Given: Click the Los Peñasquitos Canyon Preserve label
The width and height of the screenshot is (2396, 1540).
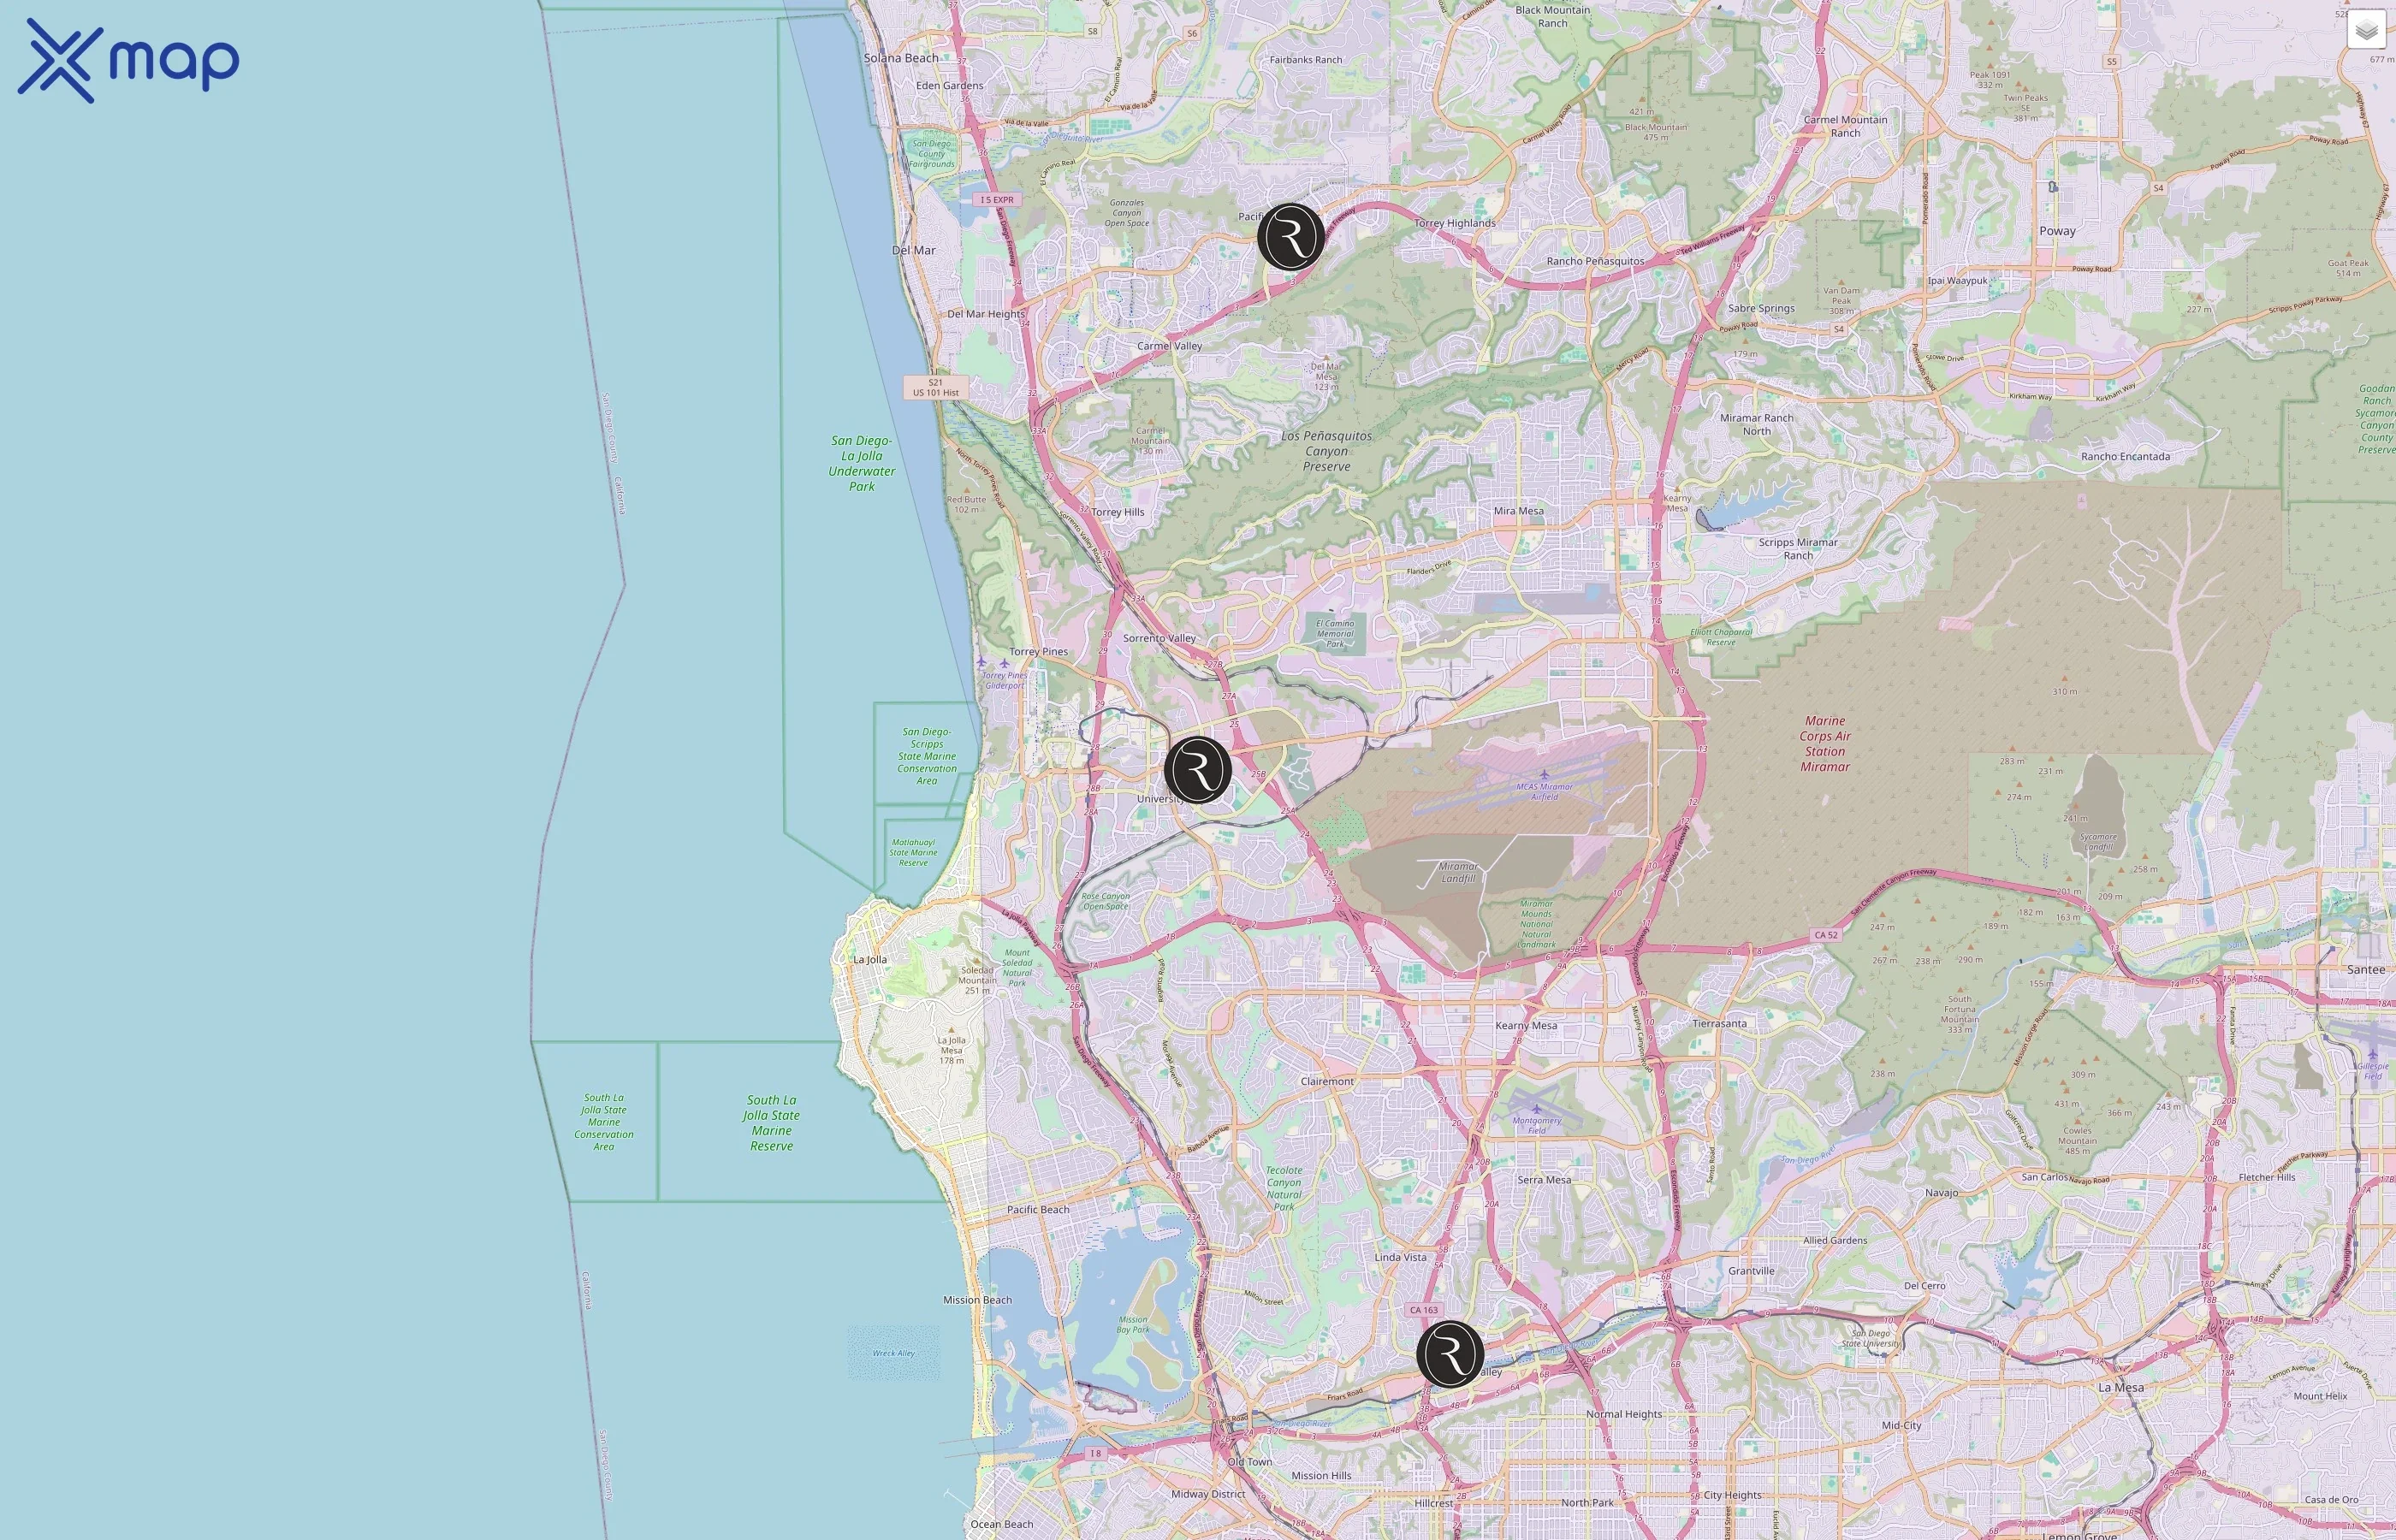Looking at the screenshot, I should click(1326, 451).
